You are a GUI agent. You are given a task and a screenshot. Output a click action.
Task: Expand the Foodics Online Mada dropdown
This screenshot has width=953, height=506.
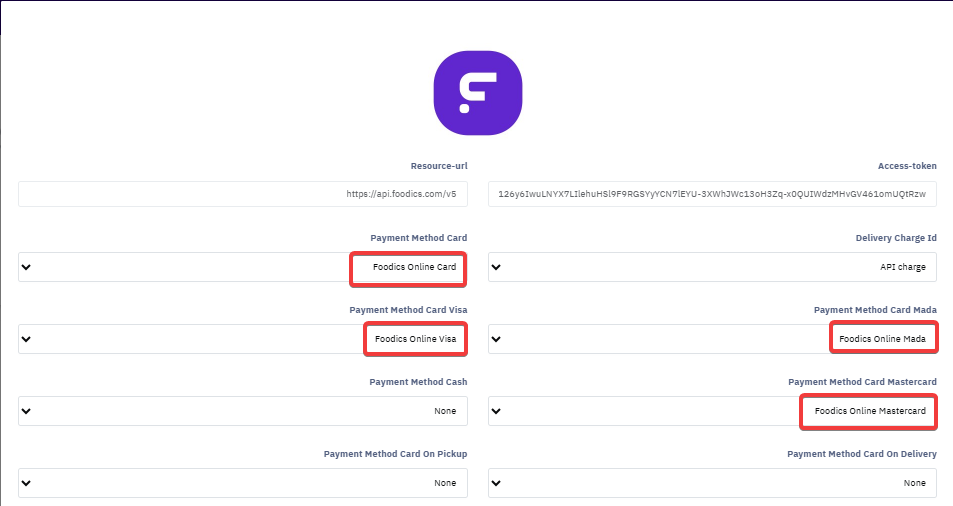[712, 339]
